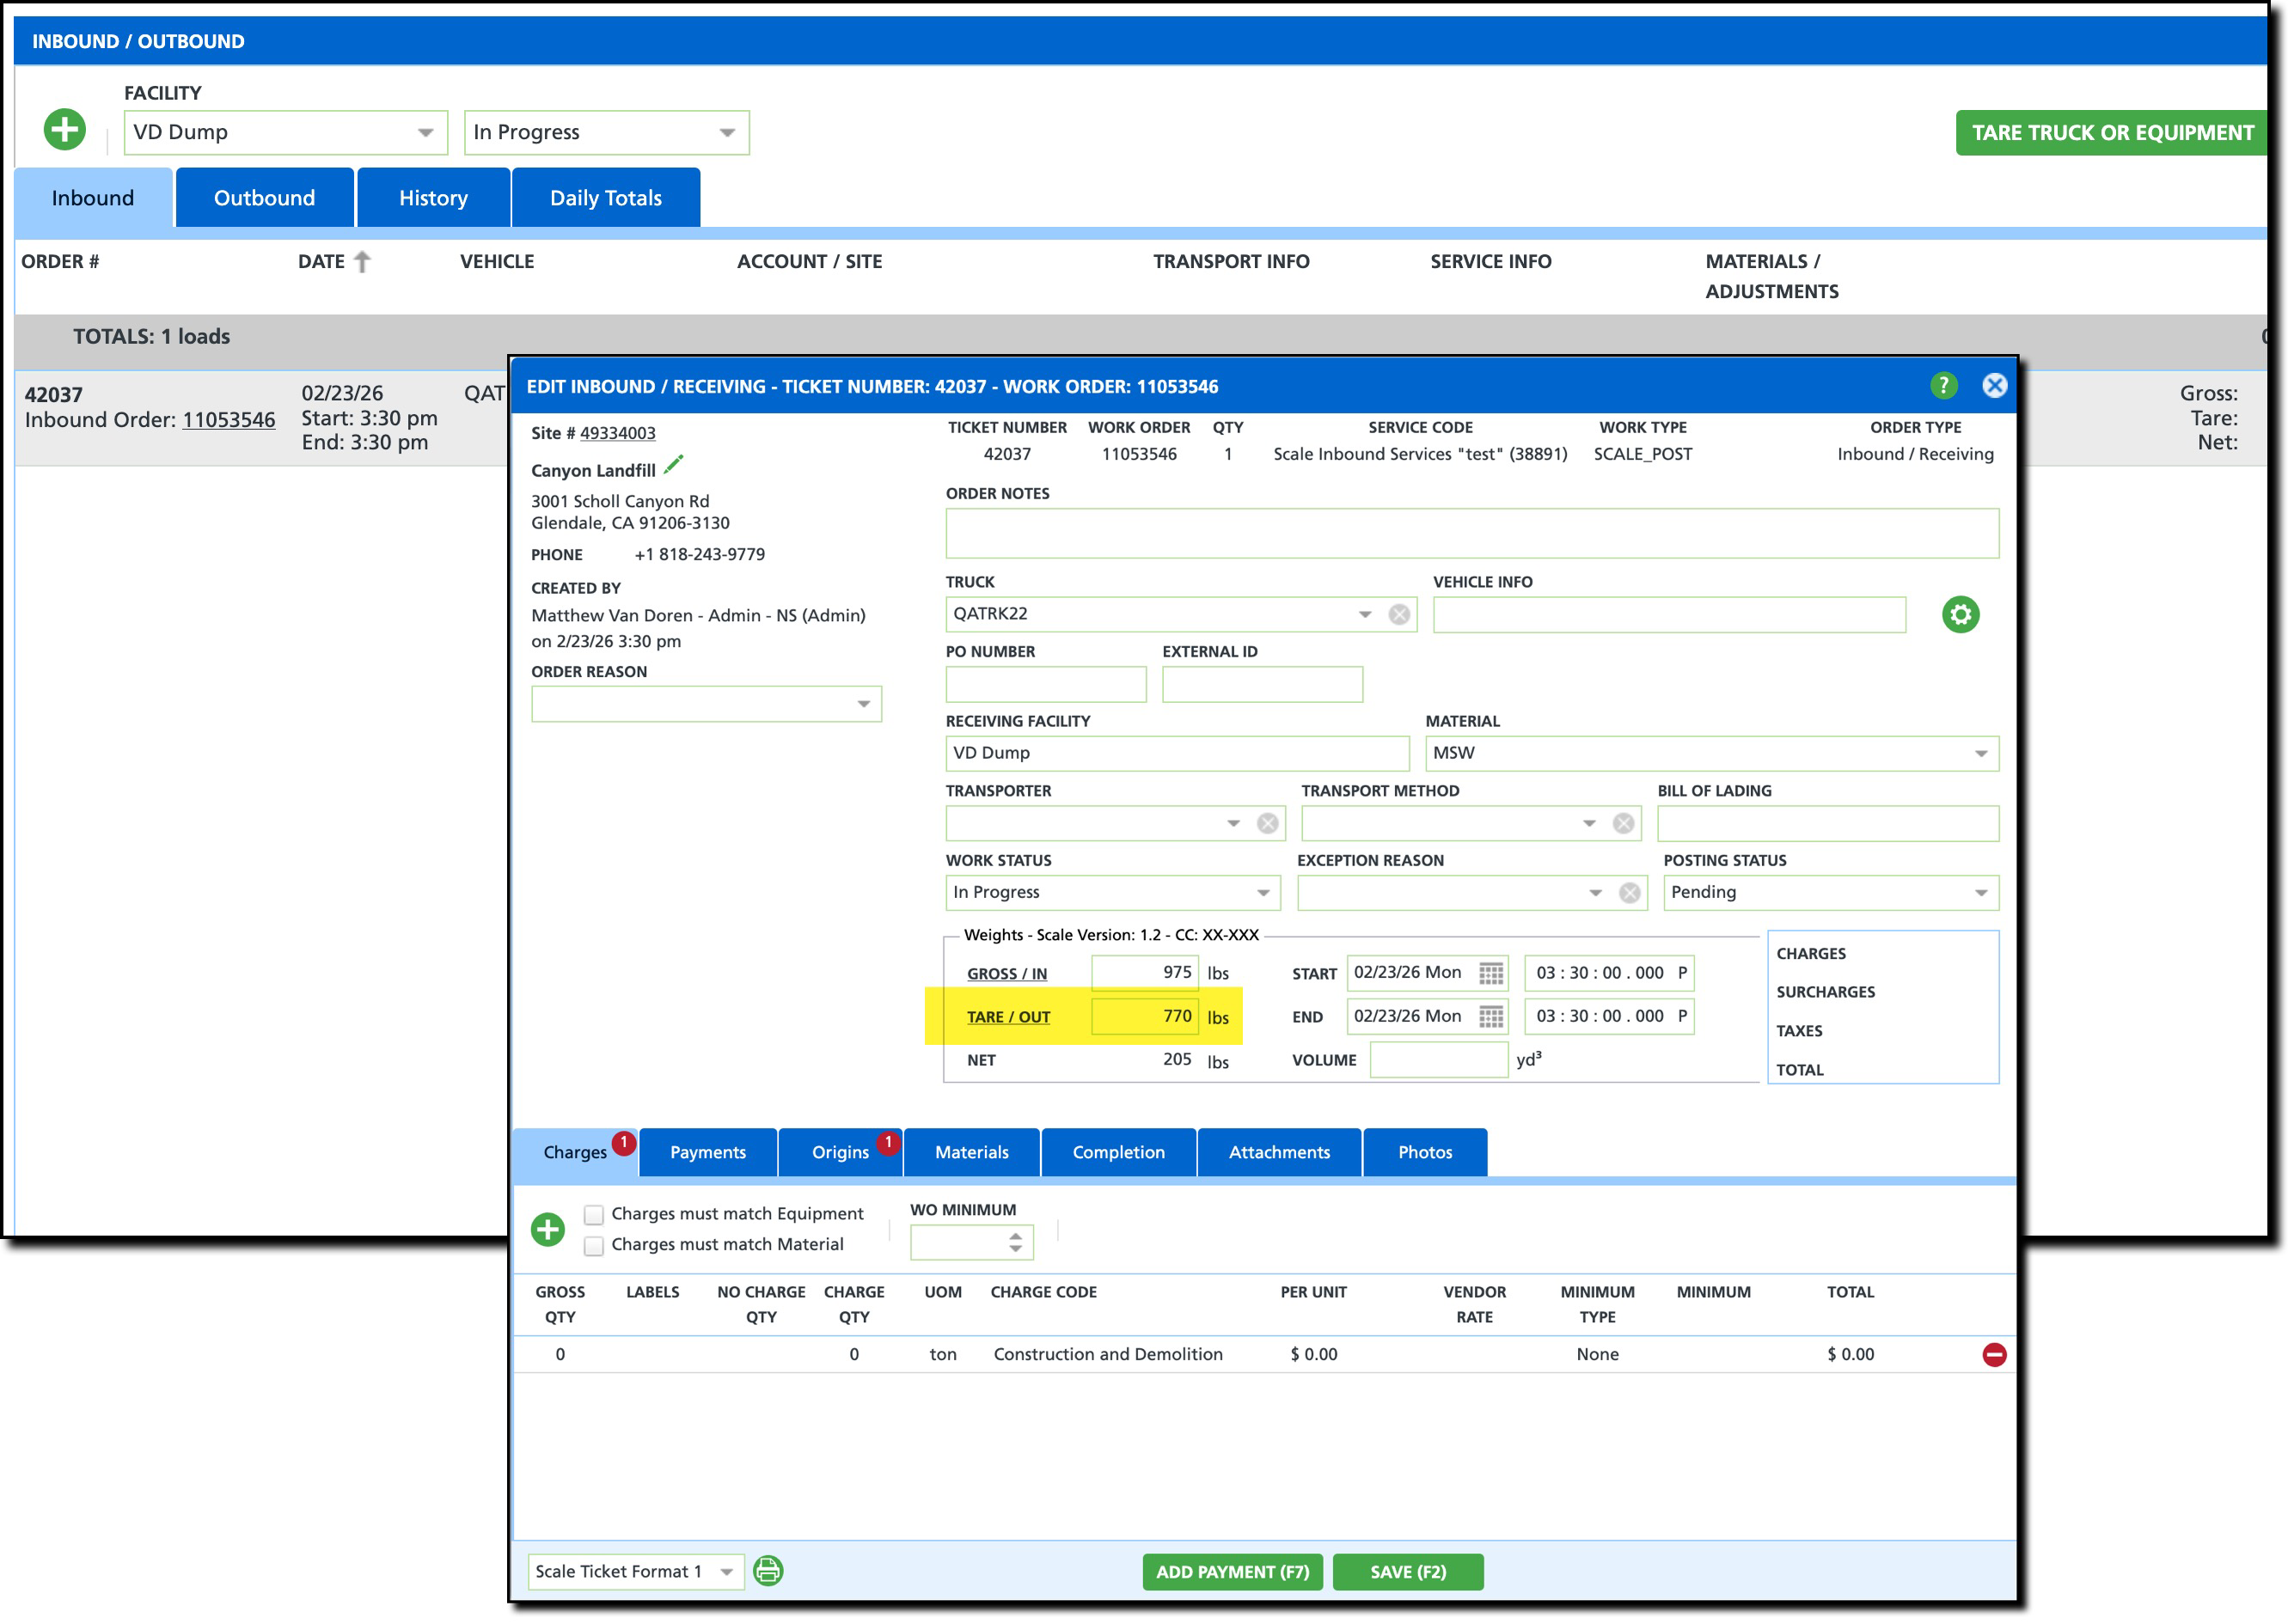Open the Posting Status Pending dropdown
Image resolution: width=2288 pixels, height=1624 pixels.
[1980, 893]
